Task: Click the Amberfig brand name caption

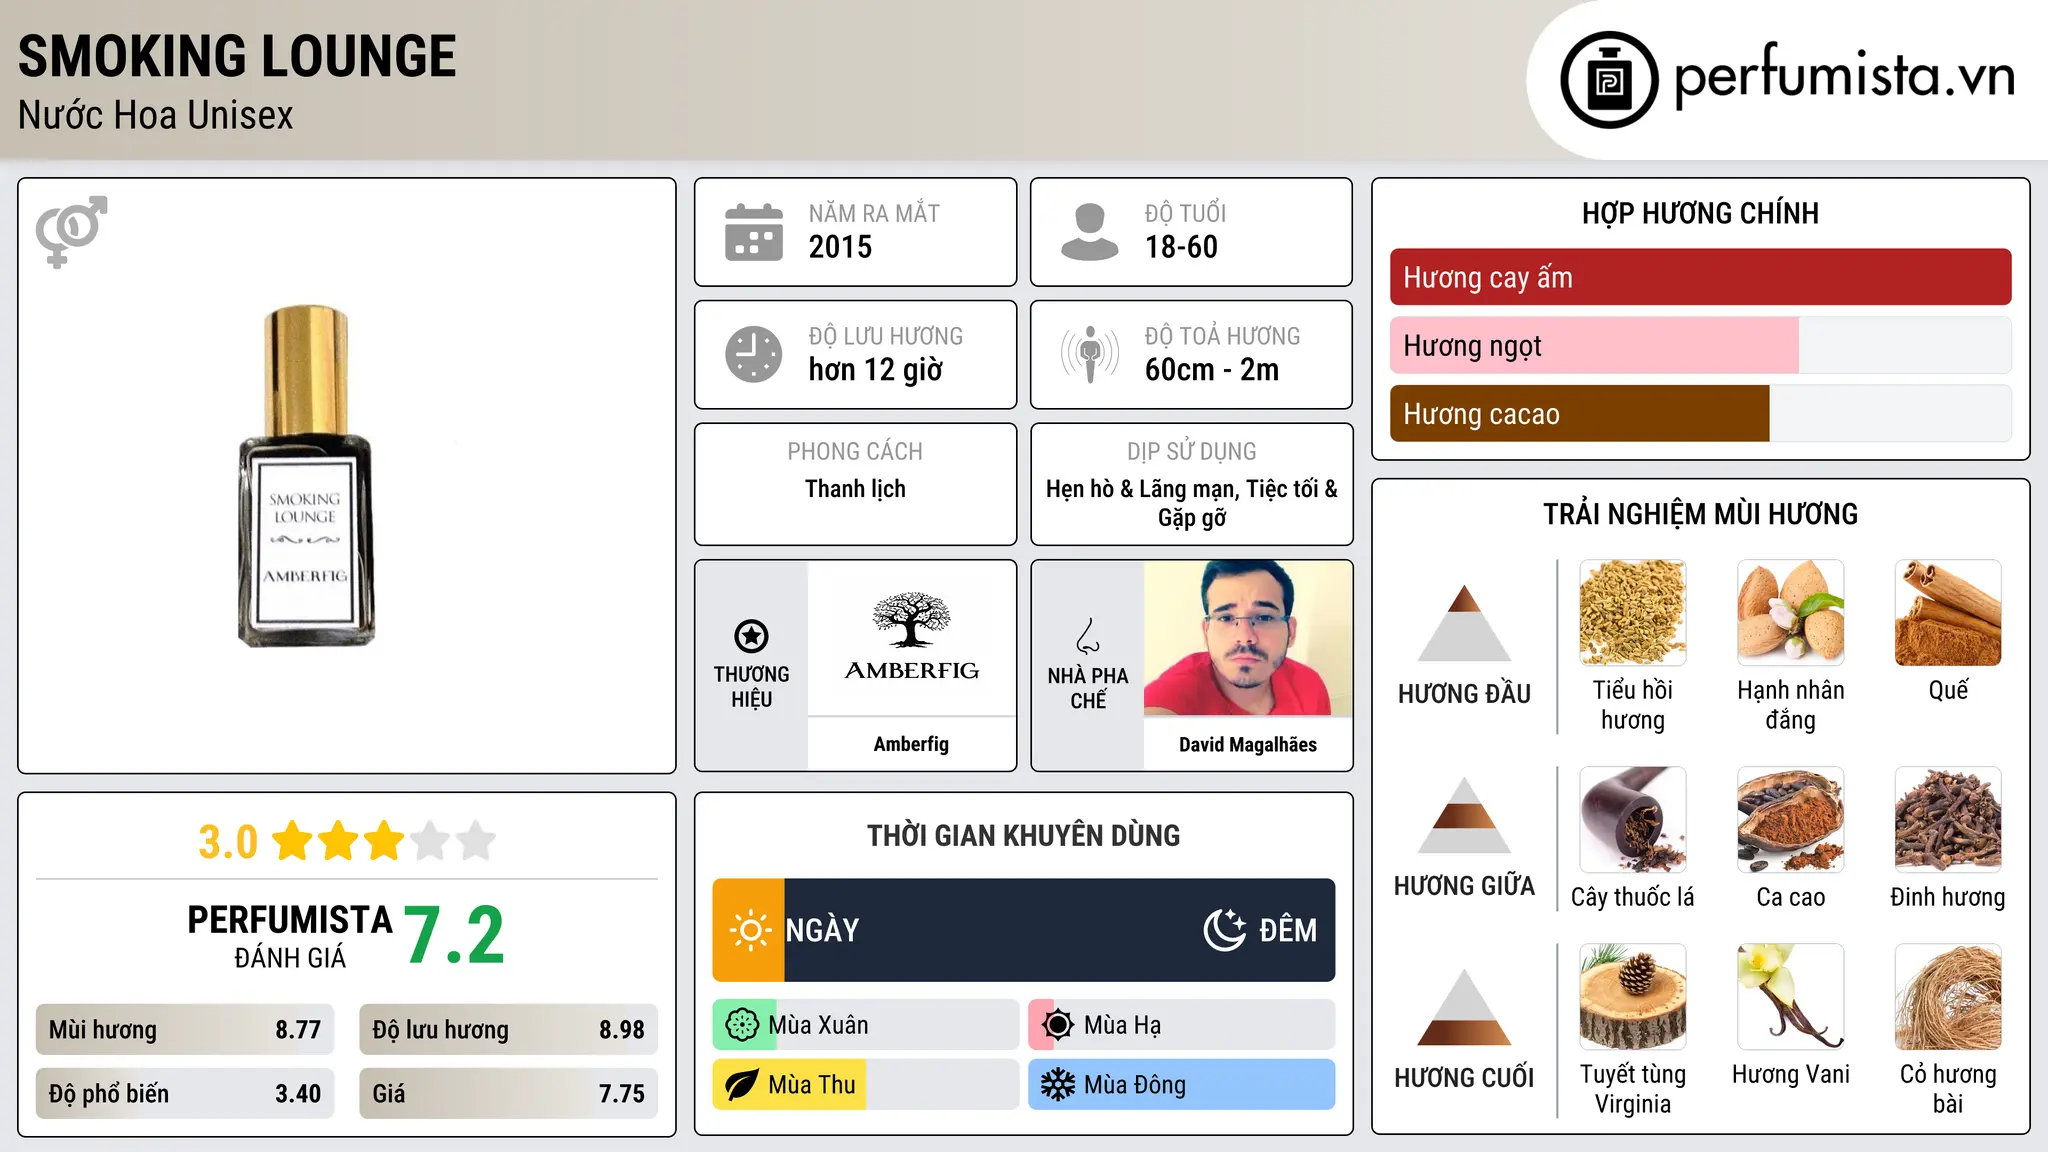Action: 911,744
